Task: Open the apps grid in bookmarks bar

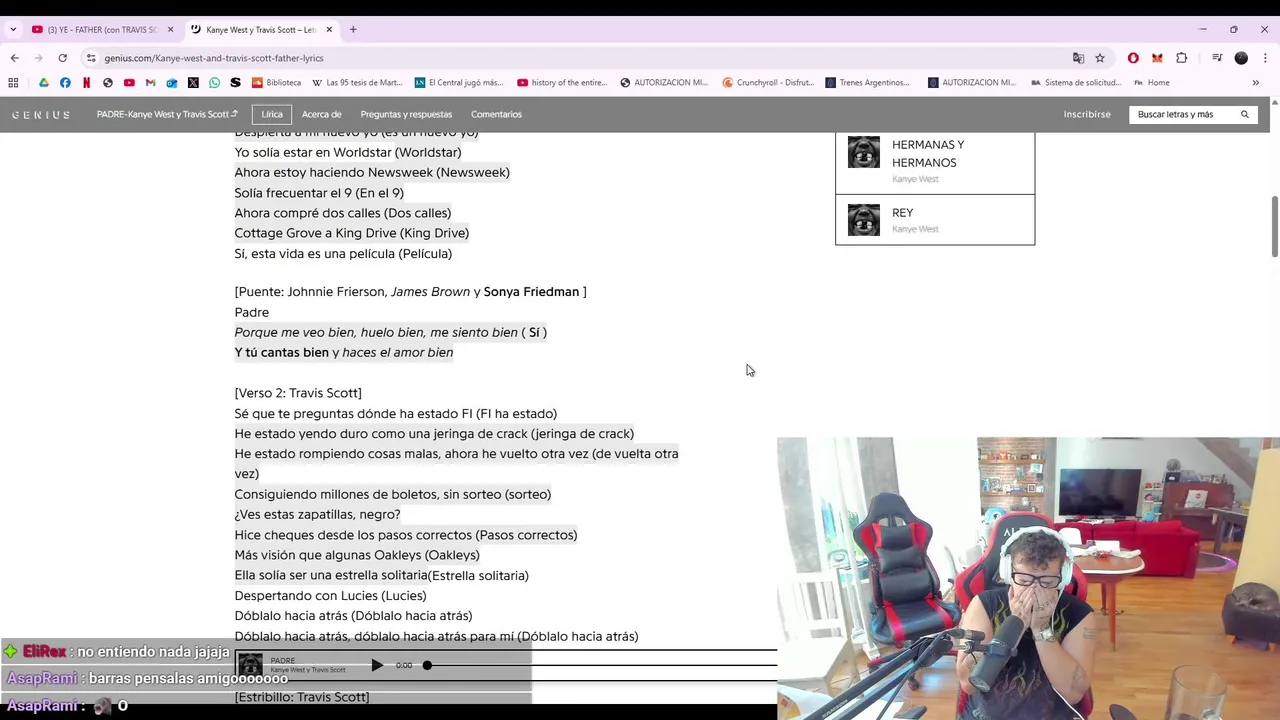Action: (13, 83)
